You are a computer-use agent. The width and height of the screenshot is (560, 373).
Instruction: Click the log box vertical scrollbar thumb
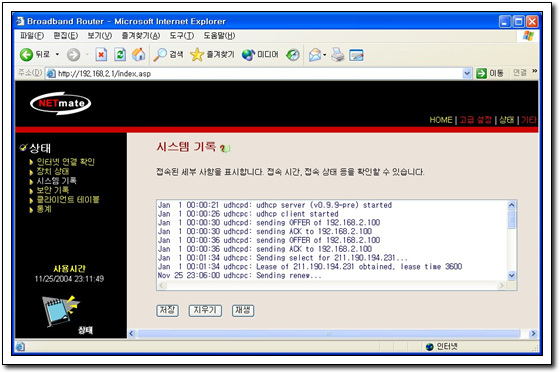click(x=511, y=219)
